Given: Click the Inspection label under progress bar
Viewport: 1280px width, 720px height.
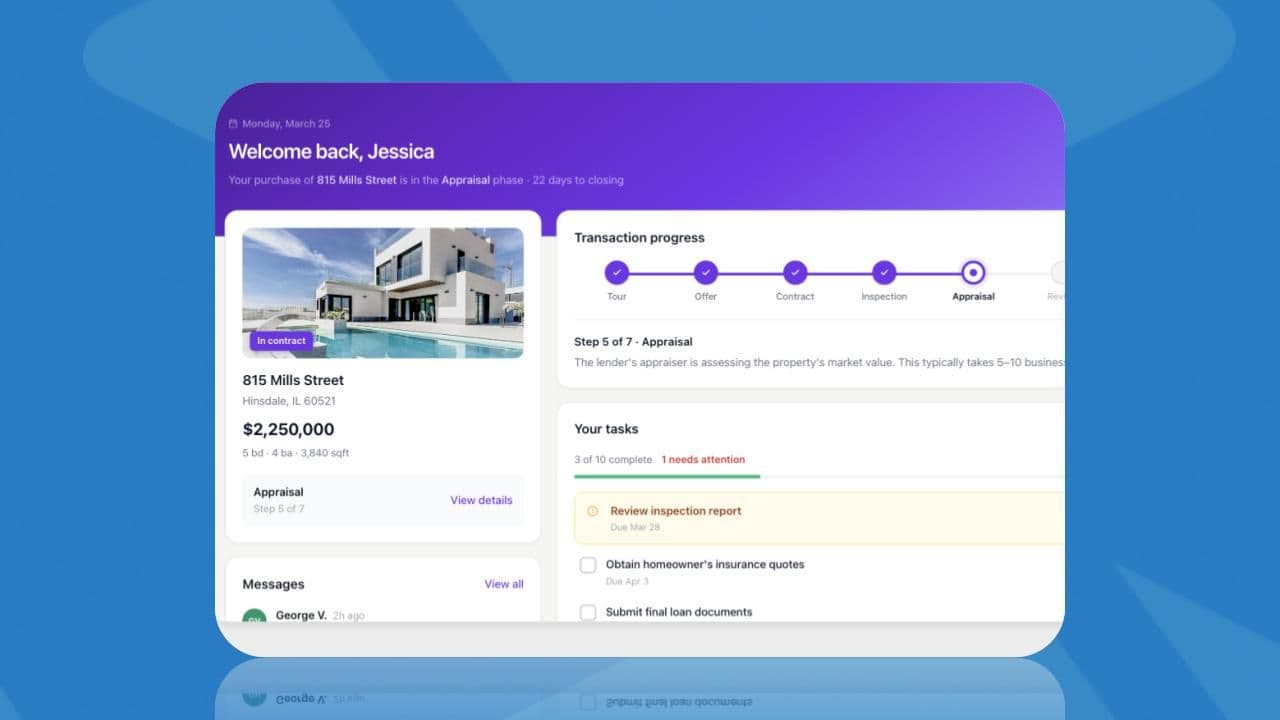Looking at the screenshot, I should coord(884,297).
